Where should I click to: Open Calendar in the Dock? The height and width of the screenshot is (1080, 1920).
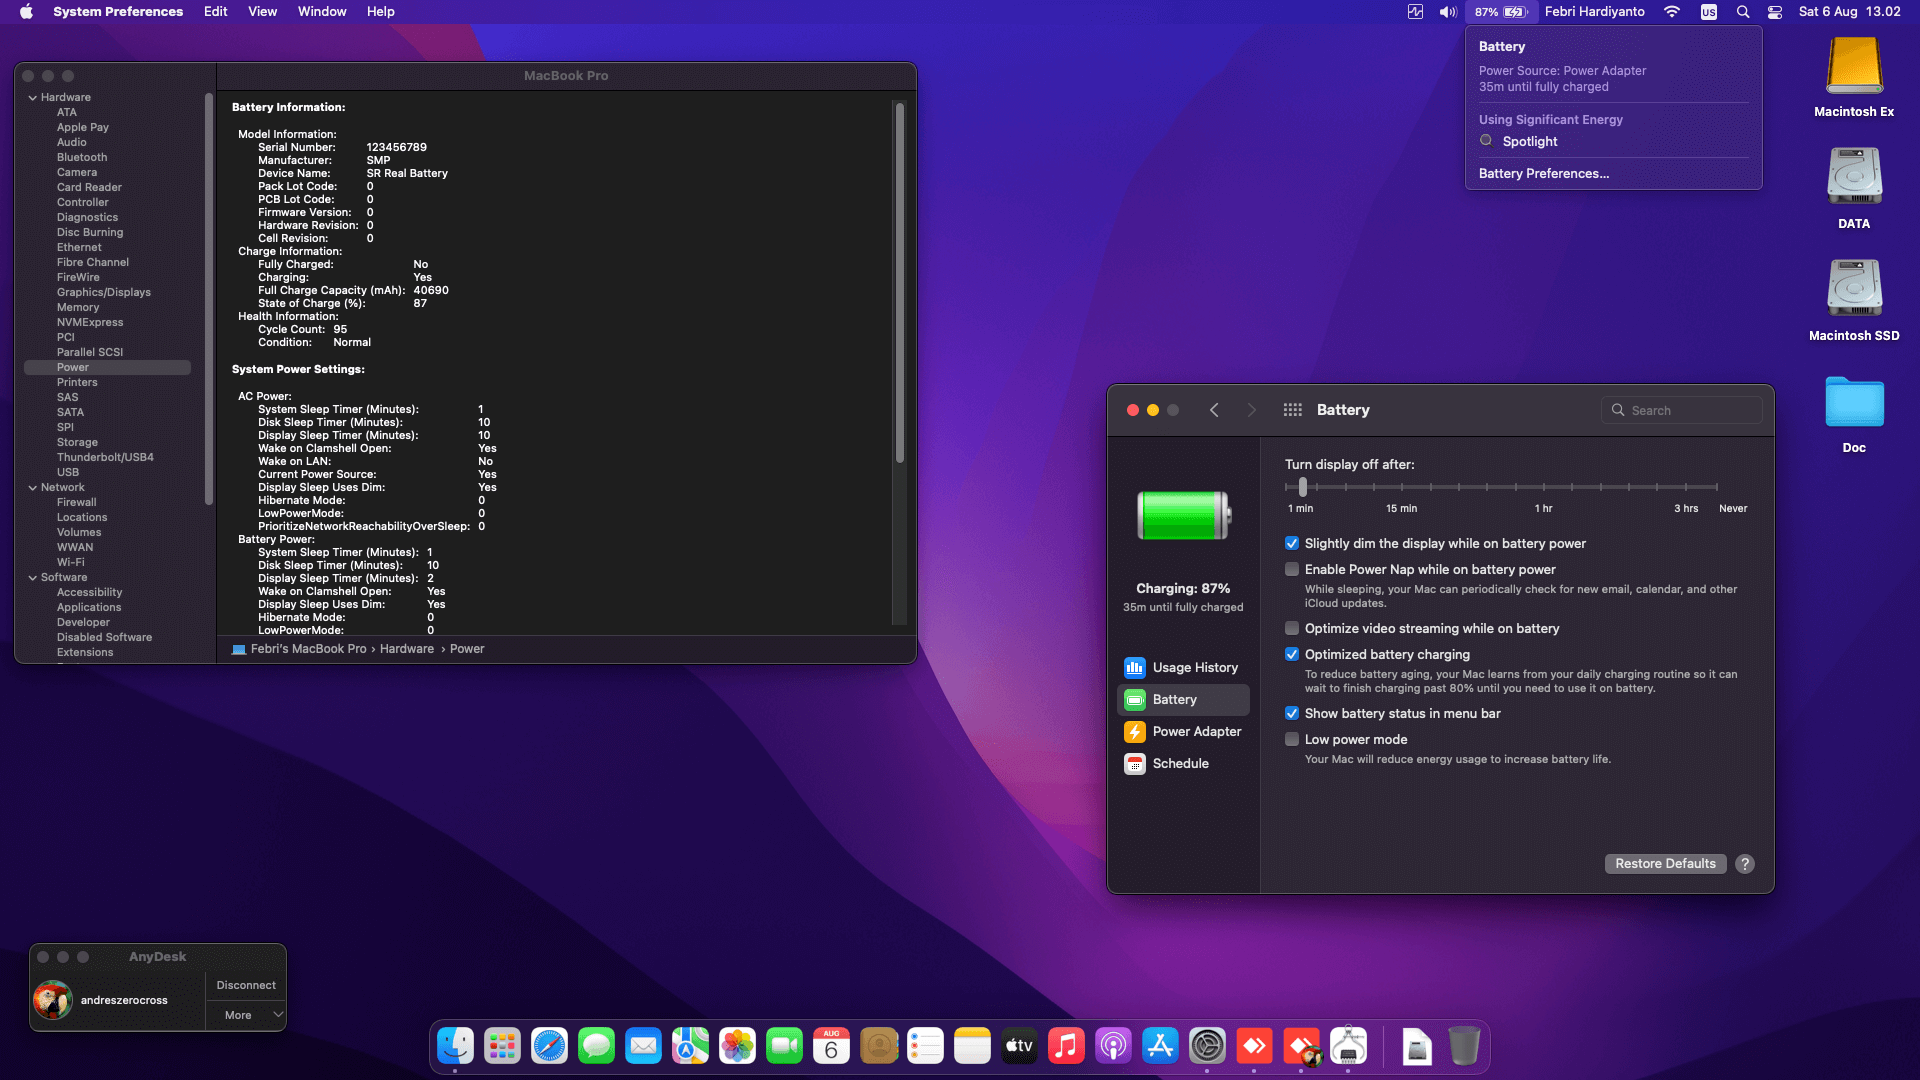coord(831,1046)
